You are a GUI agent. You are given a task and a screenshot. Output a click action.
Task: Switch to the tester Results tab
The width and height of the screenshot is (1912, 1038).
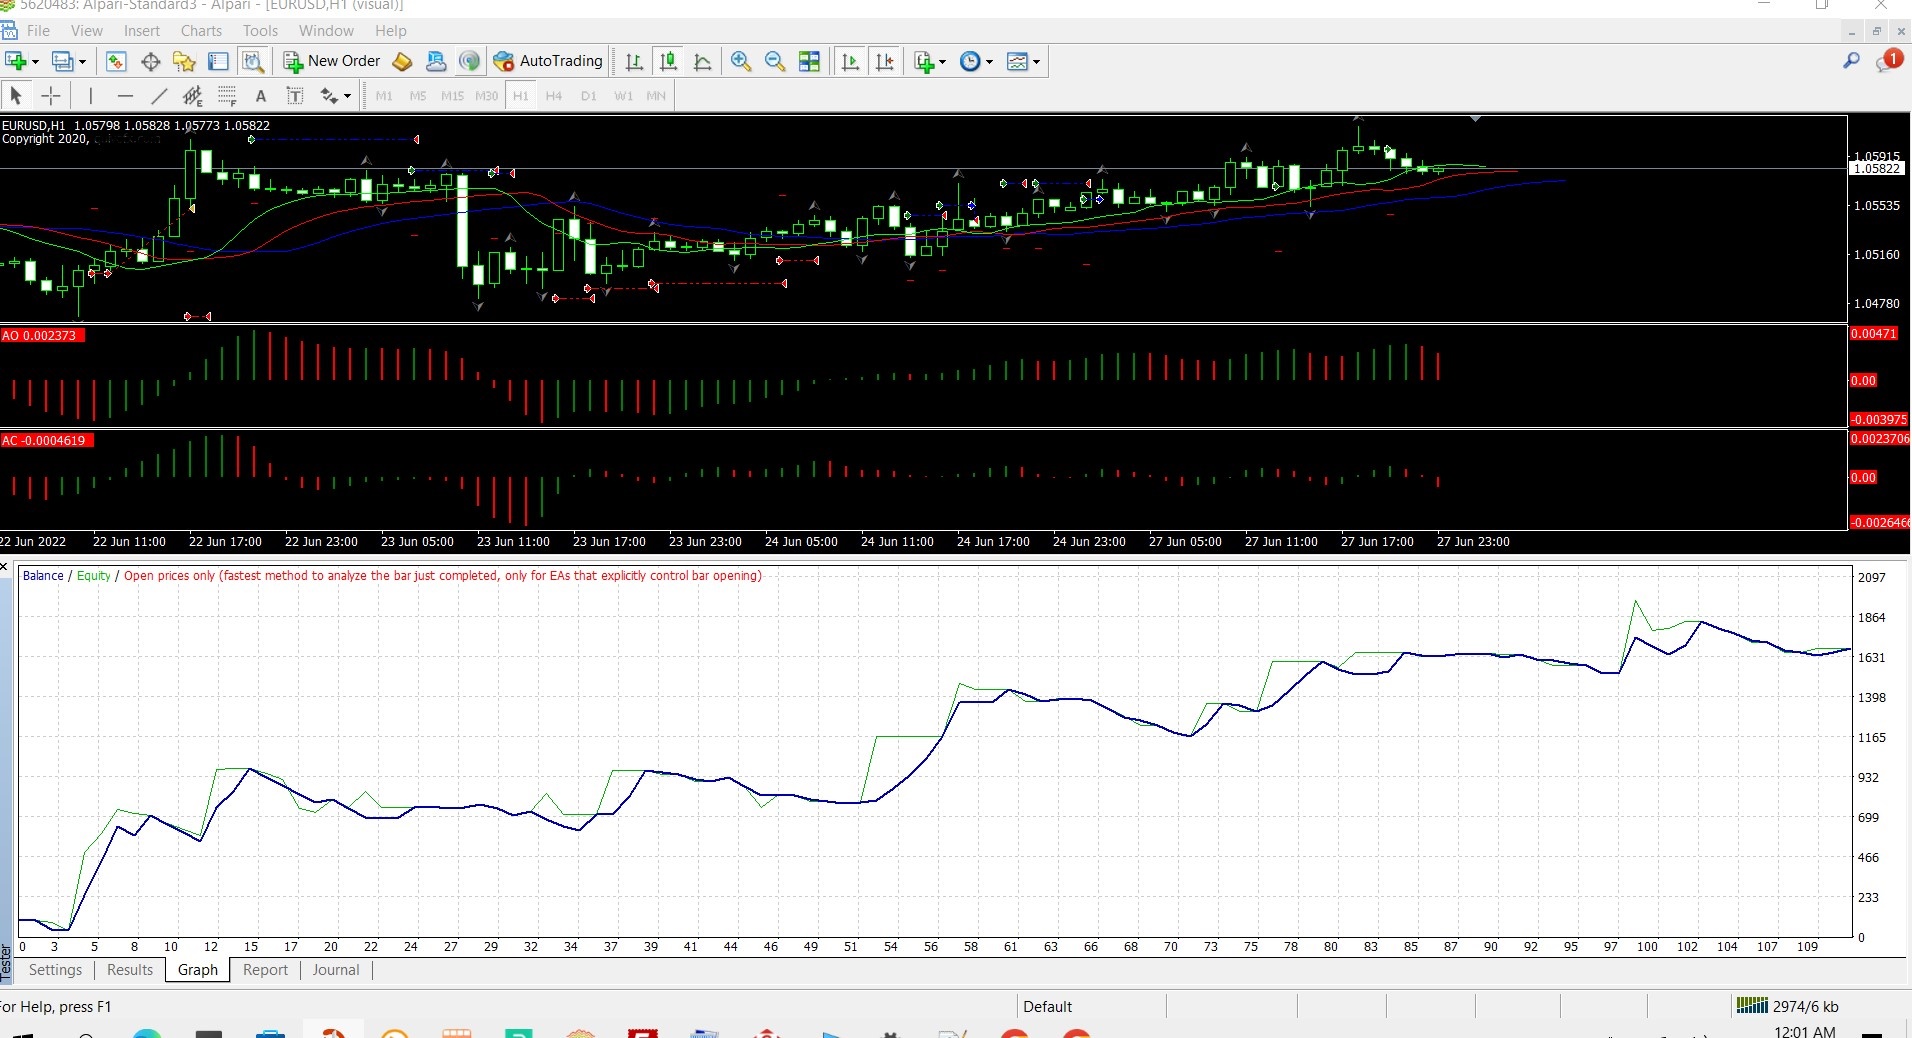[x=130, y=970]
